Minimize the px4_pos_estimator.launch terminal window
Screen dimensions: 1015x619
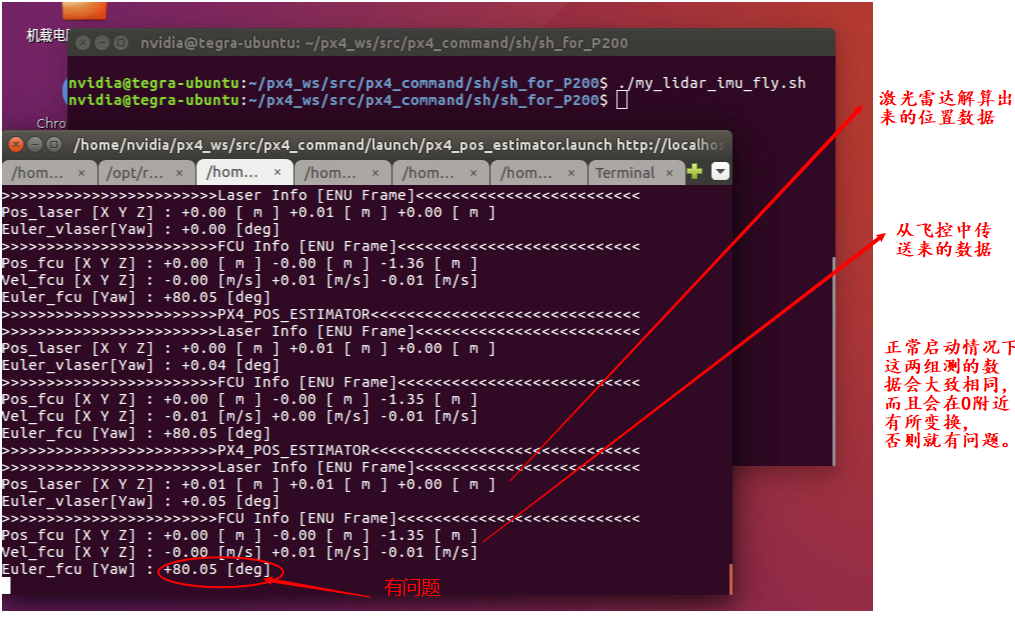tap(35, 144)
